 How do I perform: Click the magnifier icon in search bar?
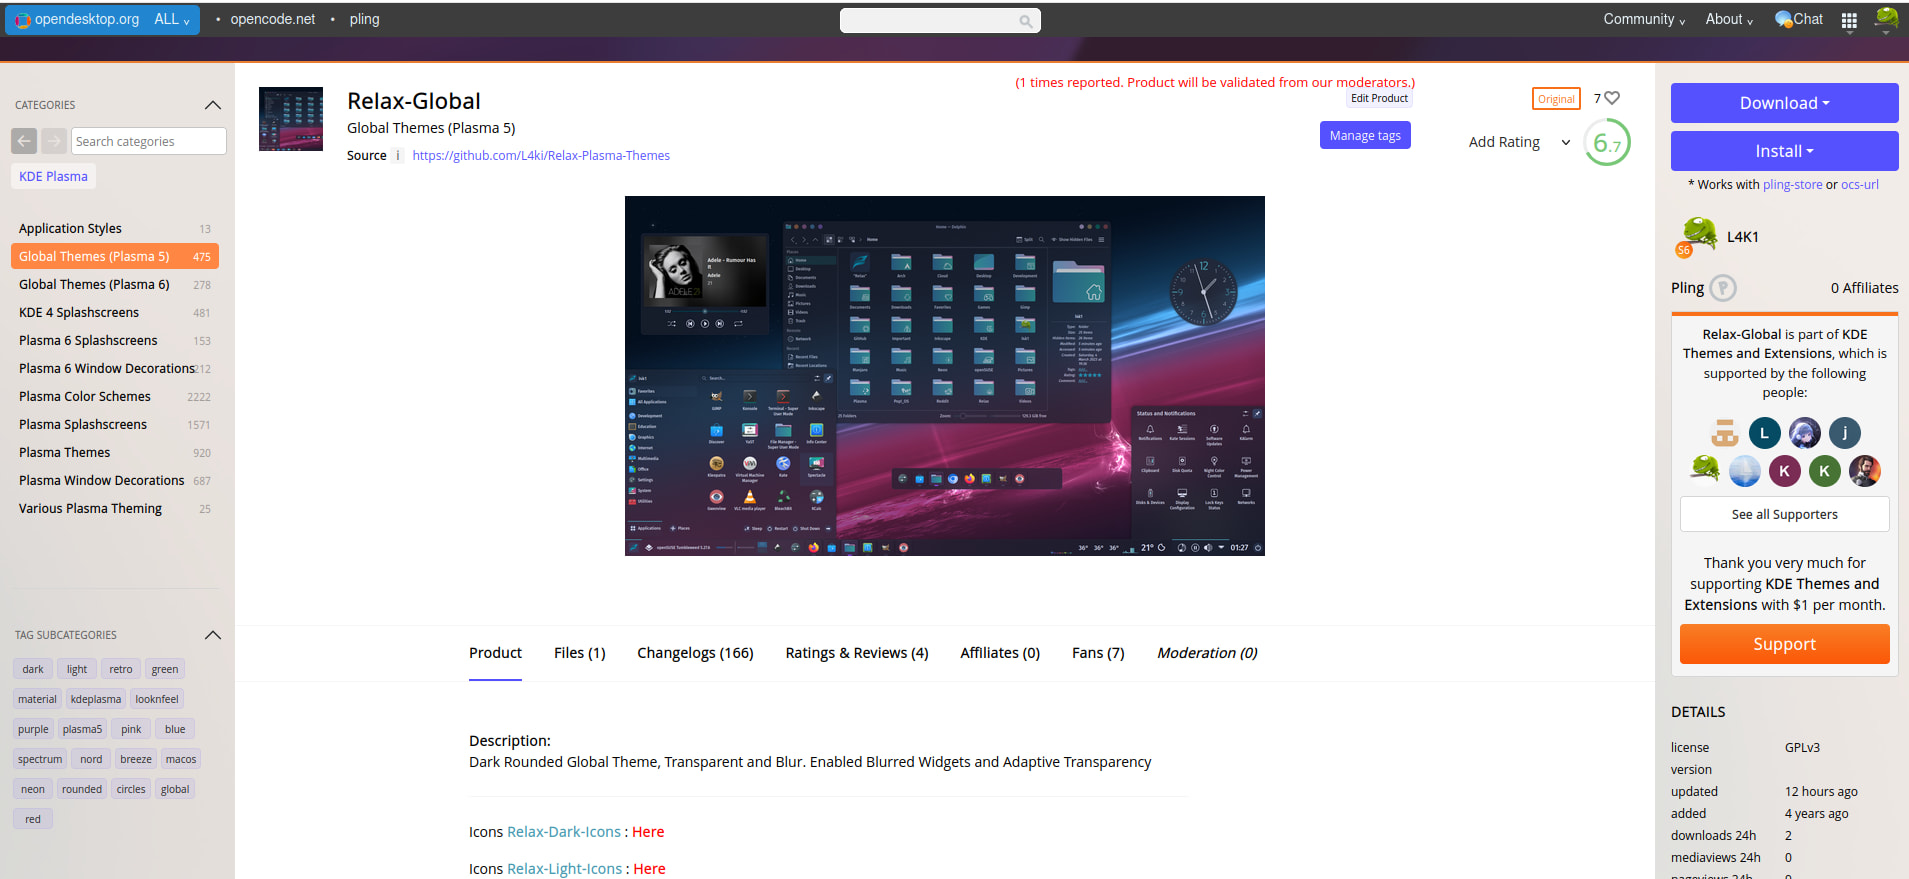click(1025, 21)
